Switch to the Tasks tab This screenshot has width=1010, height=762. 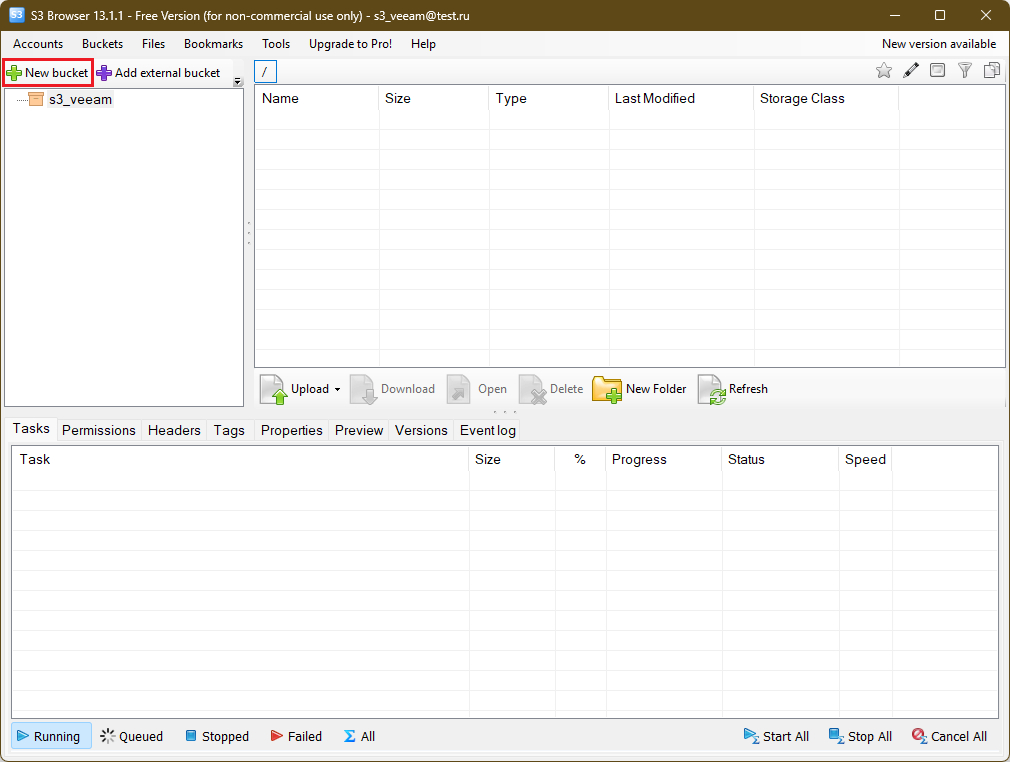[x=31, y=428]
